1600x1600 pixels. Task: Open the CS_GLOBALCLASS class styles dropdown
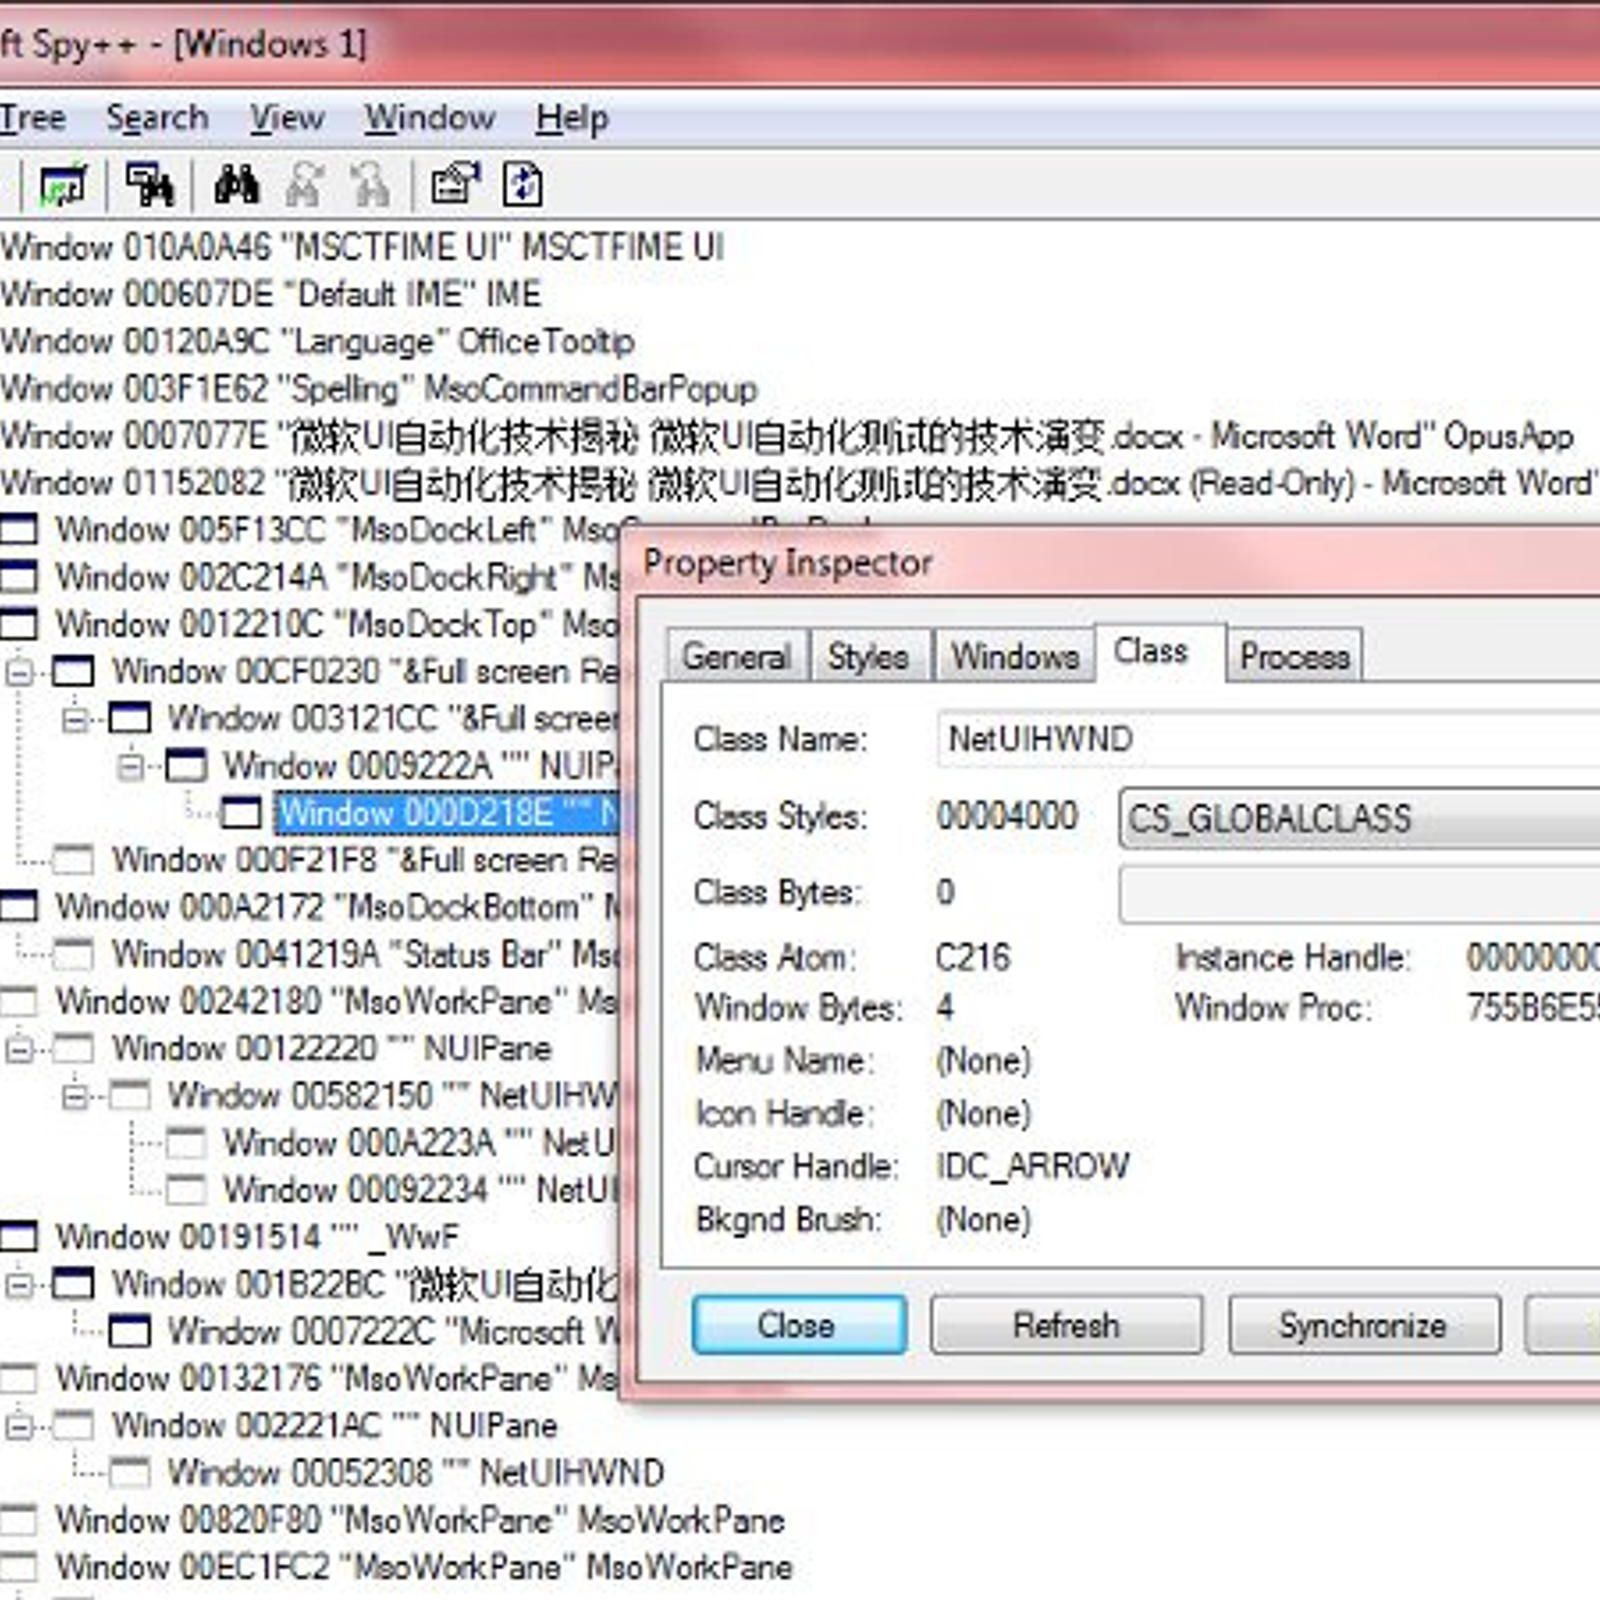point(1360,818)
